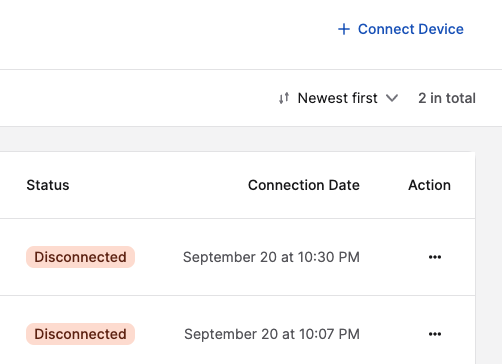Select the second device row
This screenshot has width=502, height=364.
(x=237, y=330)
